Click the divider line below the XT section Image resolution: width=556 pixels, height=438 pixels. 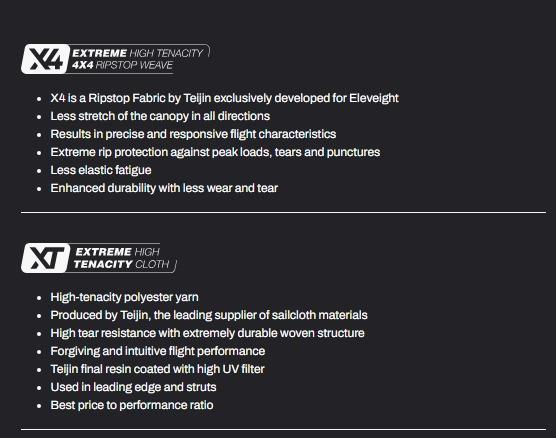(283, 429)
